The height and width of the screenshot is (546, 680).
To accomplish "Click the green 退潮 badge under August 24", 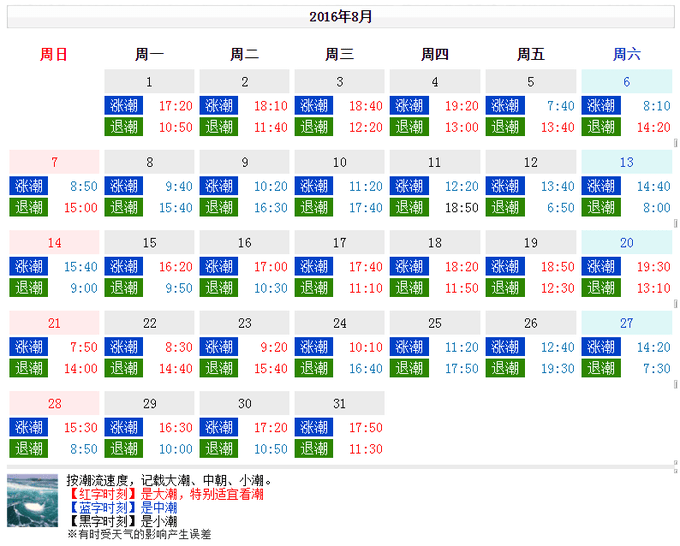I will (314, 368).
